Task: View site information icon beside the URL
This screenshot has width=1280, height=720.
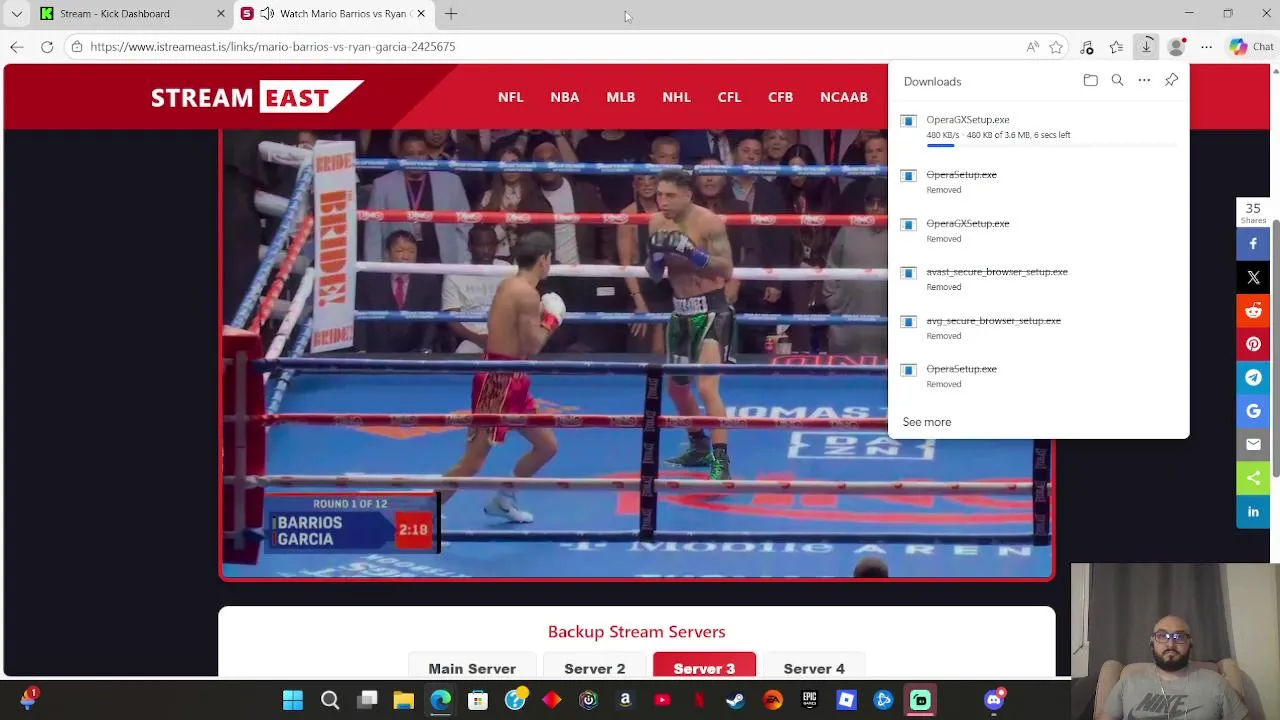Action: [x=77, y=47]
